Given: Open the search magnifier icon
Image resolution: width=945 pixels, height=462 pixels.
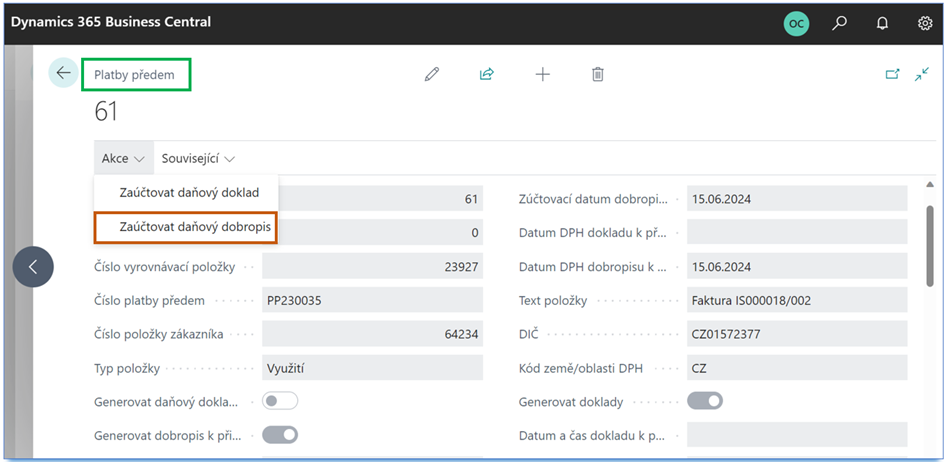Looking at the screenshot, I should click(840, 23).
